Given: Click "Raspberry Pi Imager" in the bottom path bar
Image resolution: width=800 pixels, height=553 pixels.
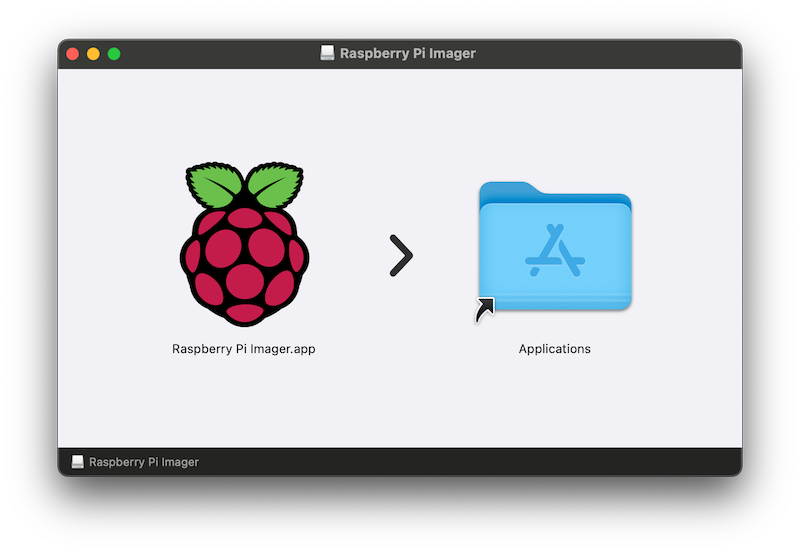Looking at the screenshot, I should [144, 462].
